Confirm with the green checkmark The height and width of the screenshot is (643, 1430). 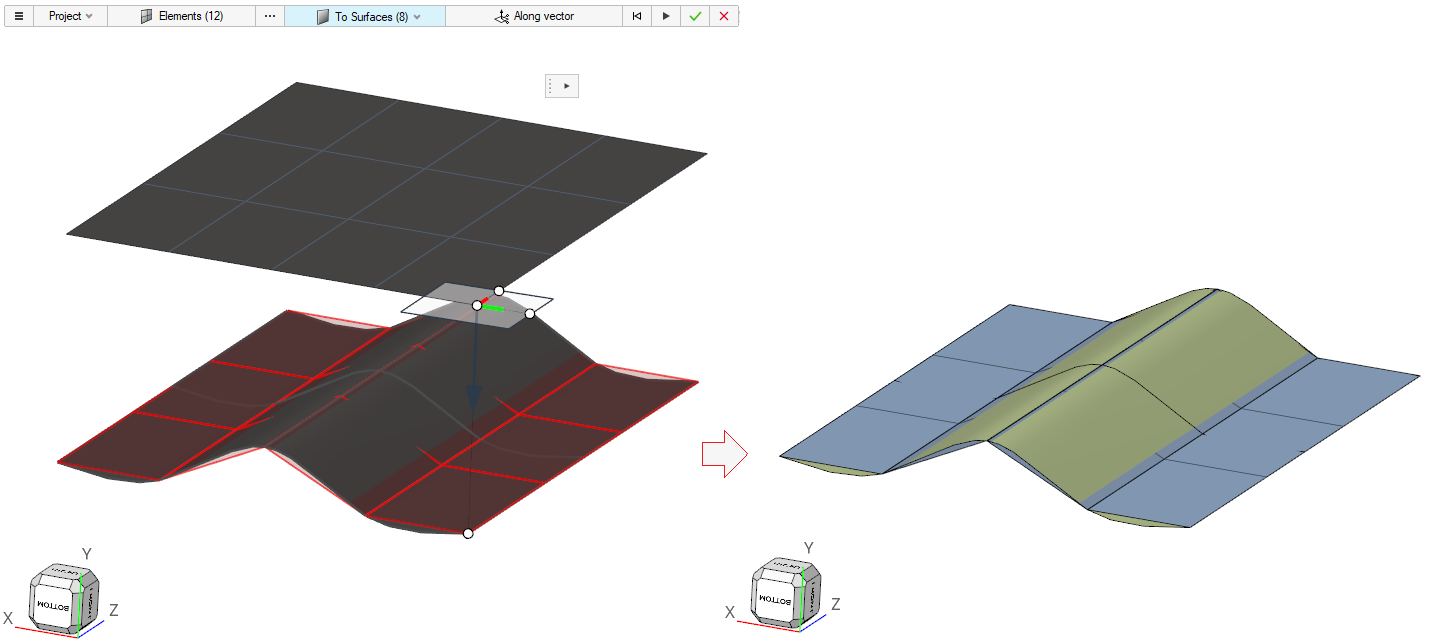click(695, 16)
